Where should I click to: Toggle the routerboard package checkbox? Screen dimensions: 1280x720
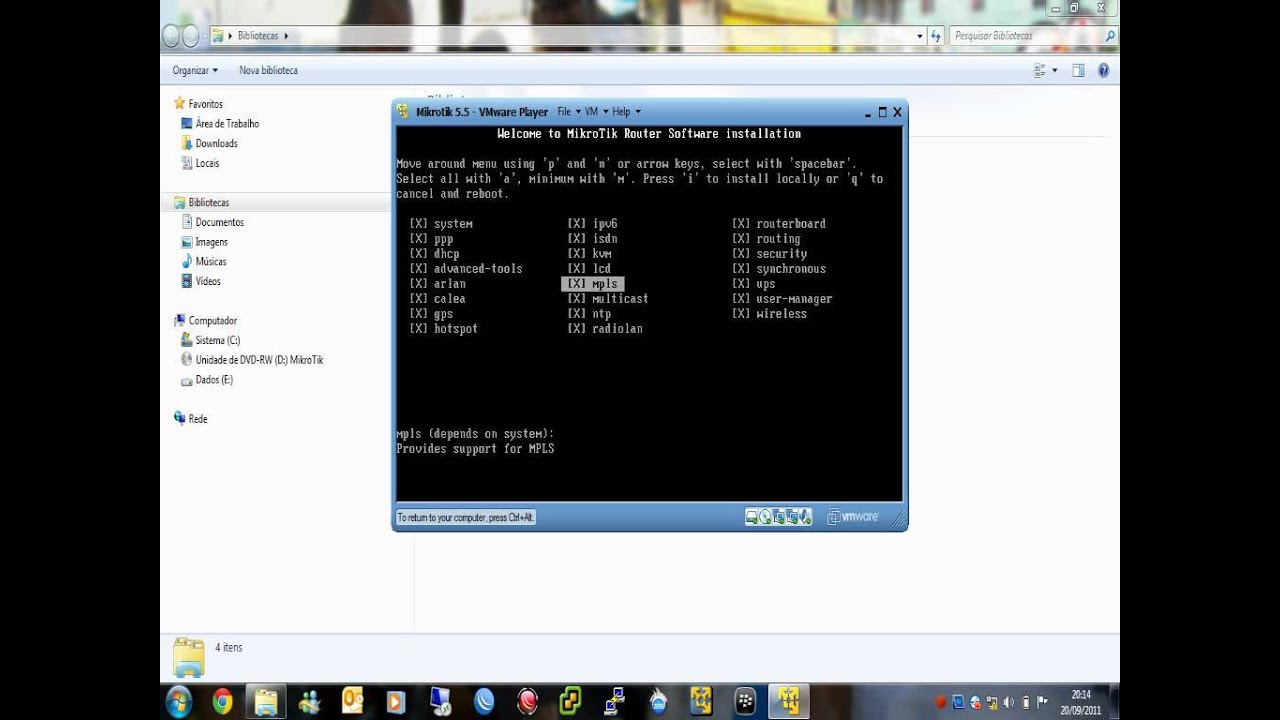[x=741, y=224]
